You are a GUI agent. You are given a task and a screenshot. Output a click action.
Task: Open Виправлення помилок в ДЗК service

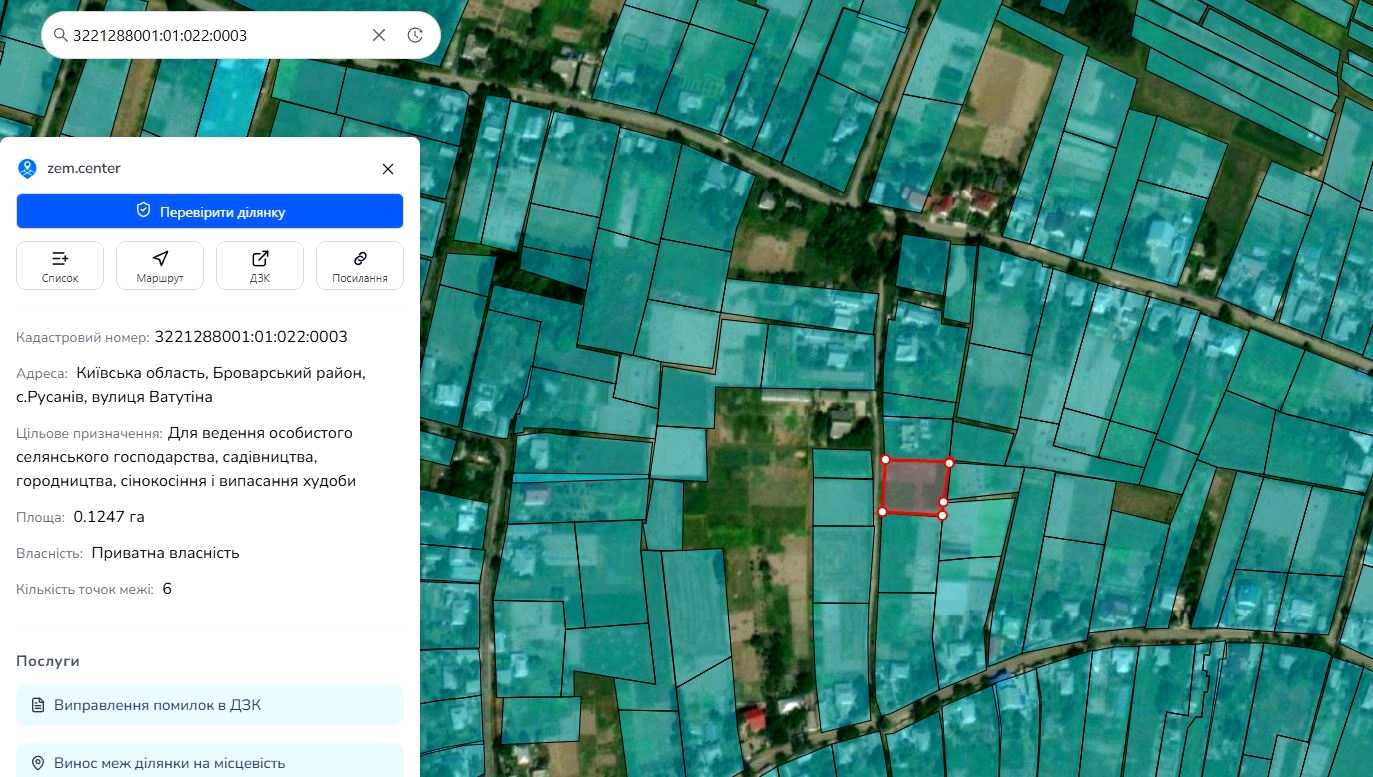[210, 705]
